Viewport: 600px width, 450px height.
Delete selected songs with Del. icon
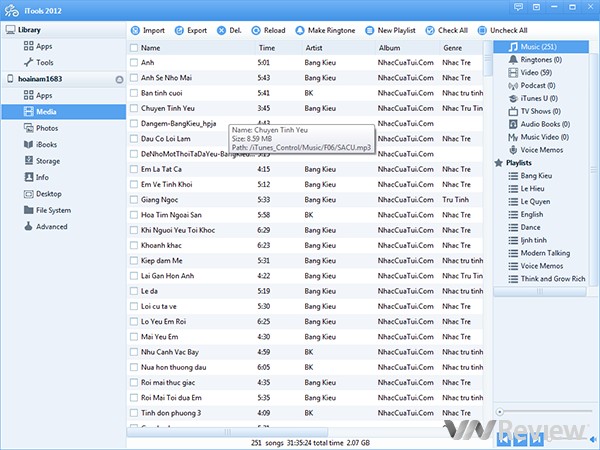coord(221,30)
